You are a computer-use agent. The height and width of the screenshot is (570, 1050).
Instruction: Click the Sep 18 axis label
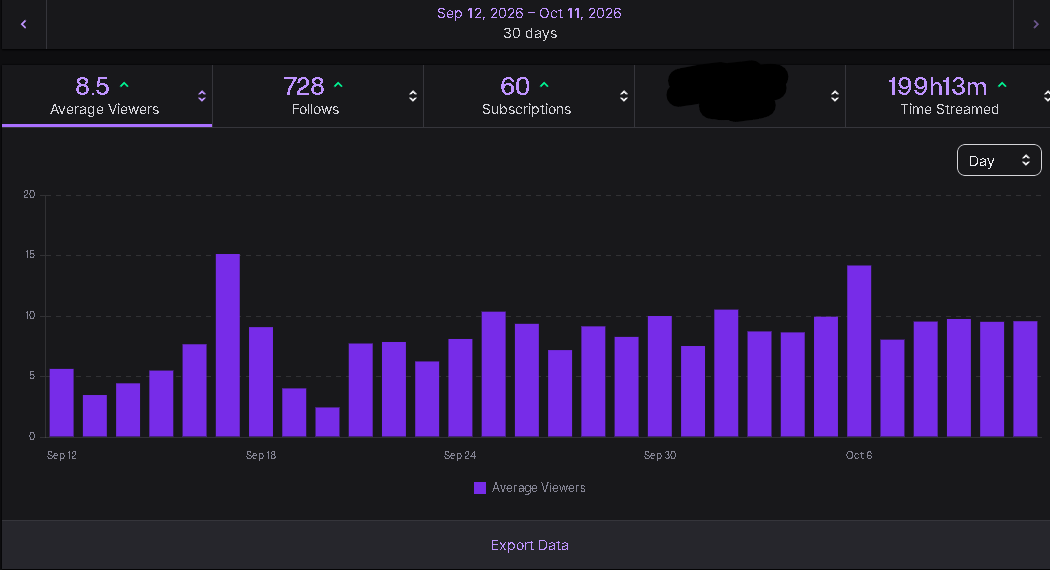click(260, 455)
